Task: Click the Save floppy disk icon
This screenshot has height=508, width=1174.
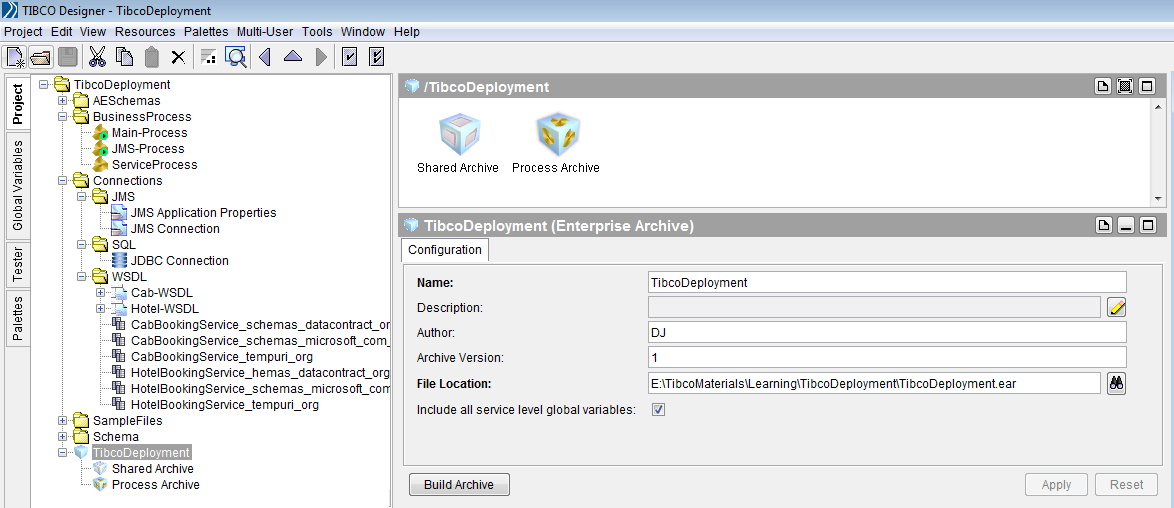Action: tap(67, 57)
